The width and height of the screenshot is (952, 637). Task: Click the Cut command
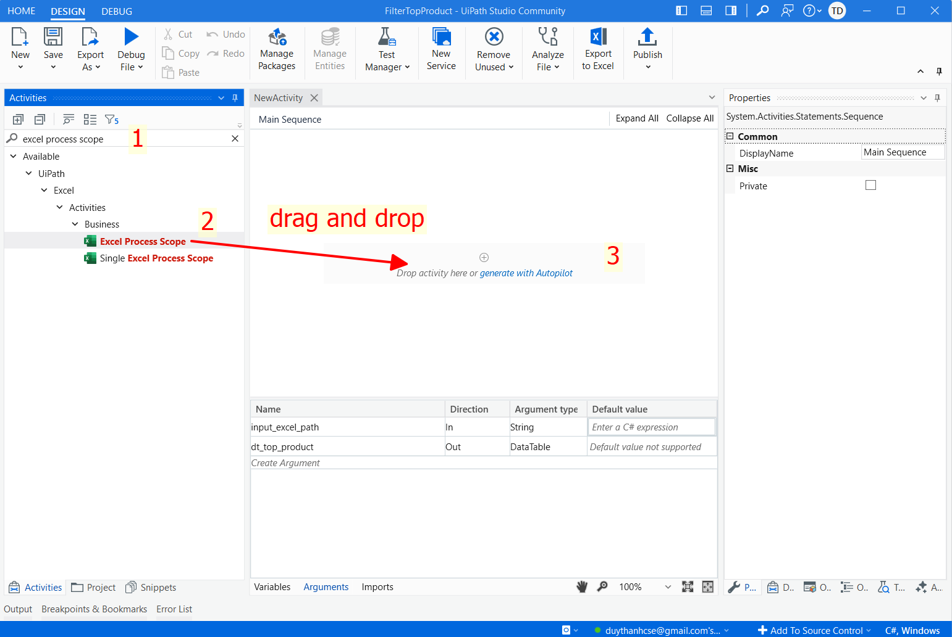[x=178, y=35]
